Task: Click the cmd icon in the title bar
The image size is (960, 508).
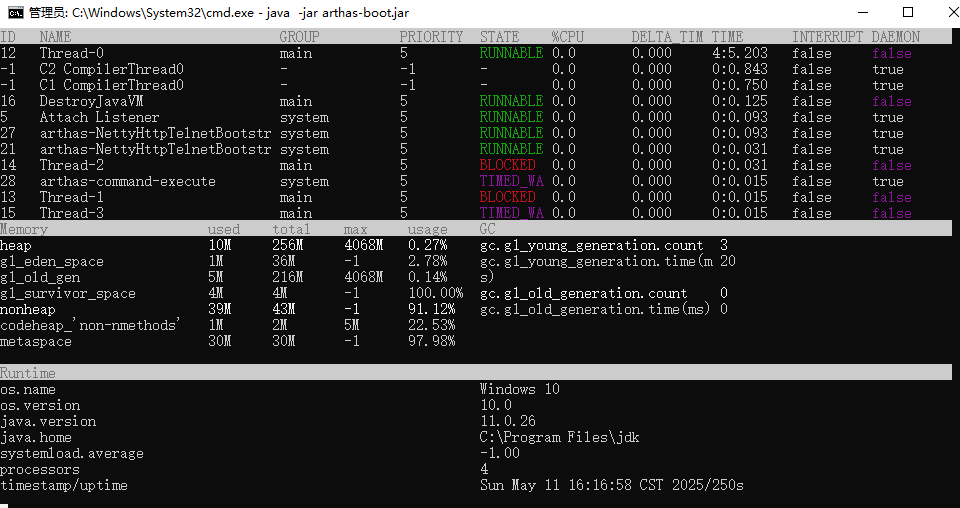Action: coord(15,13)
